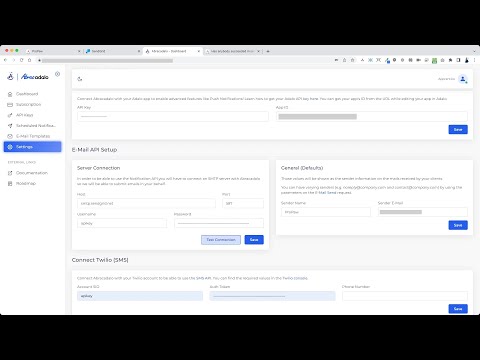
Task: Reload the current page
Action: pyautogui.click(x=21, y=60)
